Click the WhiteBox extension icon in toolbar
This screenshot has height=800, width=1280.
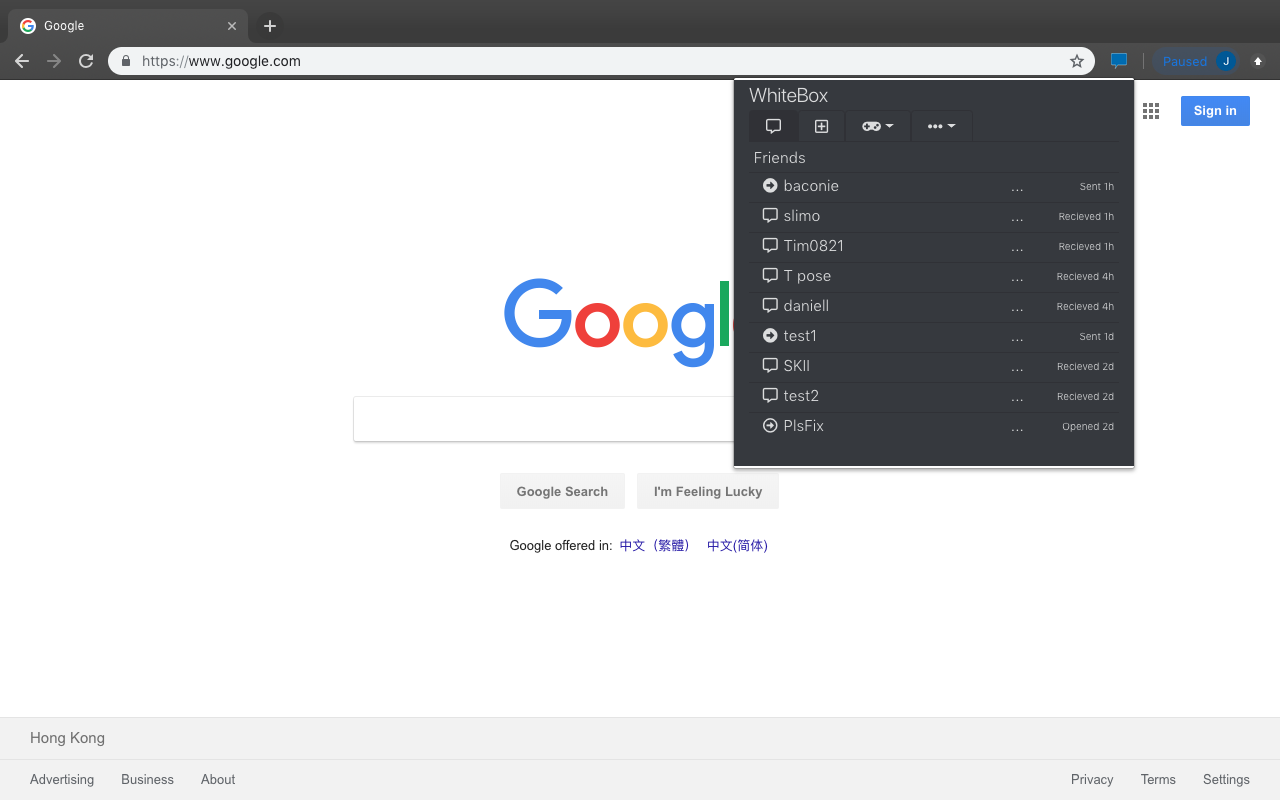[x=1119, y=61]
